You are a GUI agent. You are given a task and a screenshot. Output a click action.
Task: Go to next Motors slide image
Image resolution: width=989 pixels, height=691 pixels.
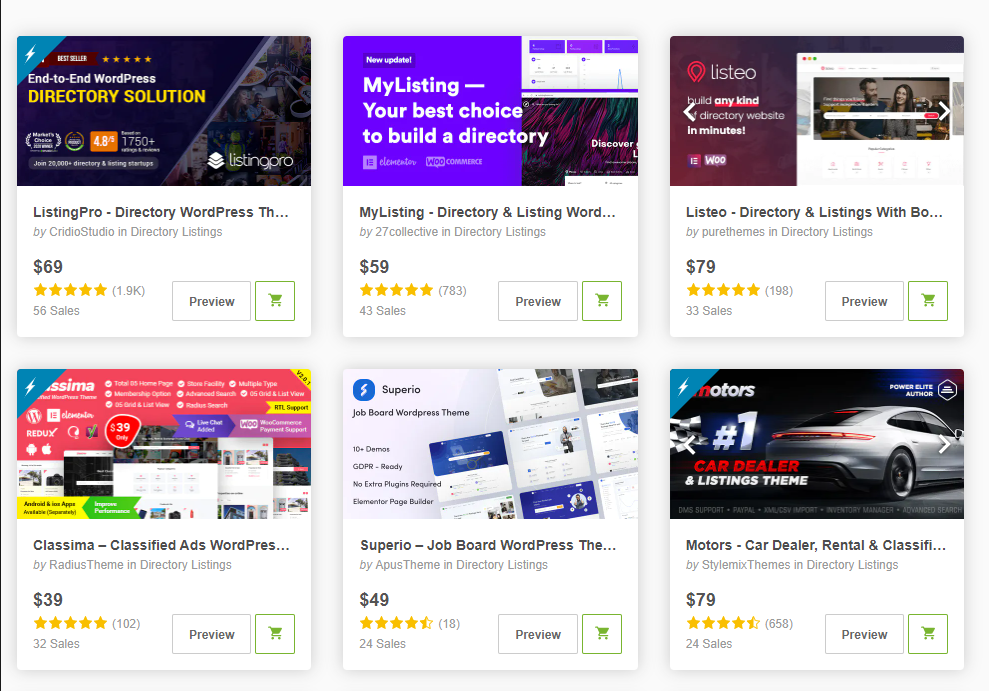pos(944,444)
